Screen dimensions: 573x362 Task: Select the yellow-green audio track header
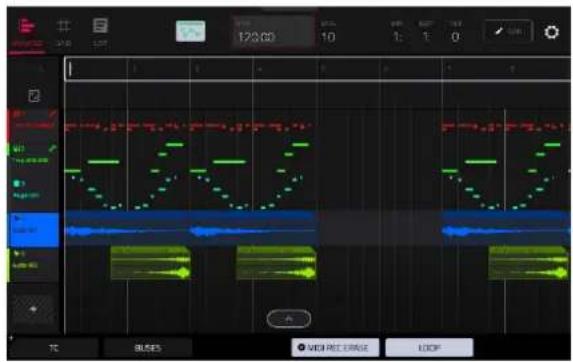click(x=33, y=265)
